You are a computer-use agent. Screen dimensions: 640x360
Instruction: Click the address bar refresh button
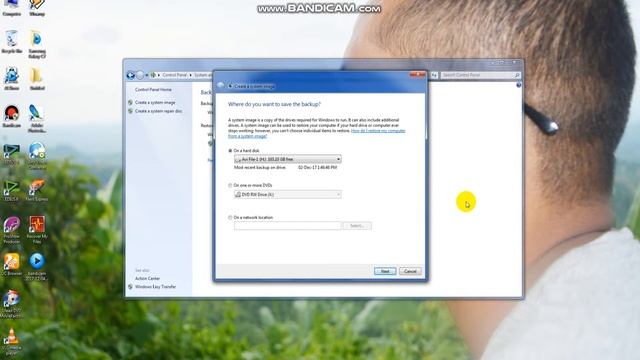click(x=434, y=75)
